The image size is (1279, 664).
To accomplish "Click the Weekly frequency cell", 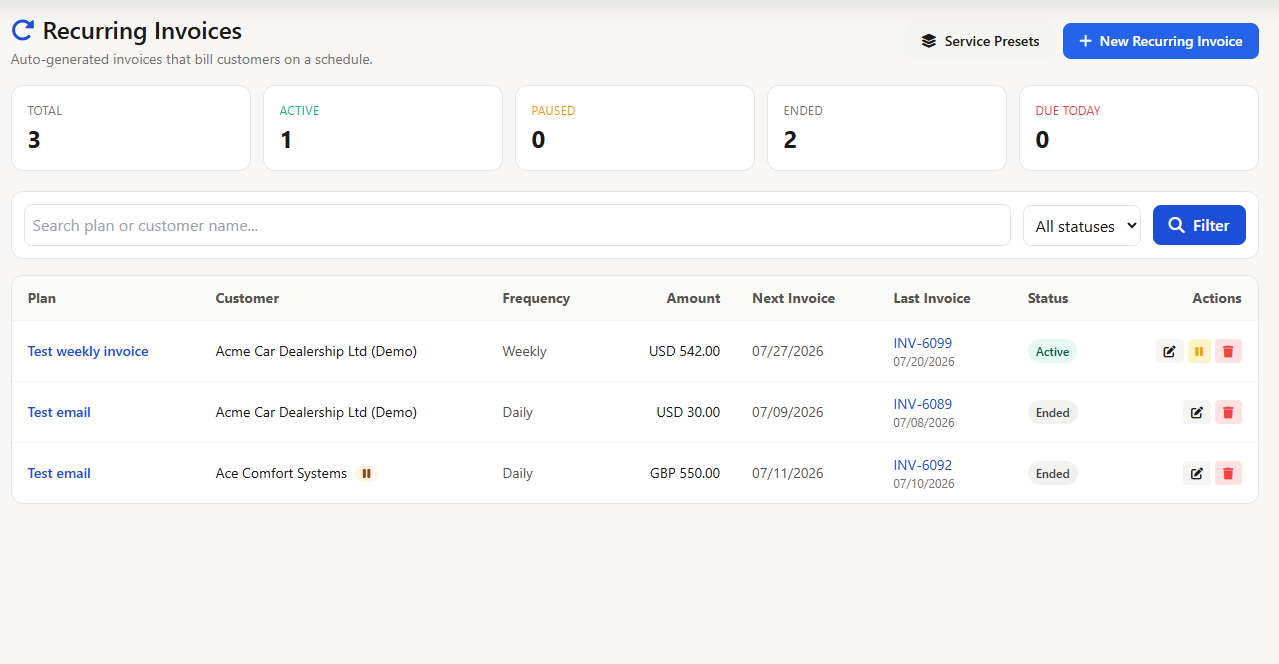I will click(x=524, y=351).
